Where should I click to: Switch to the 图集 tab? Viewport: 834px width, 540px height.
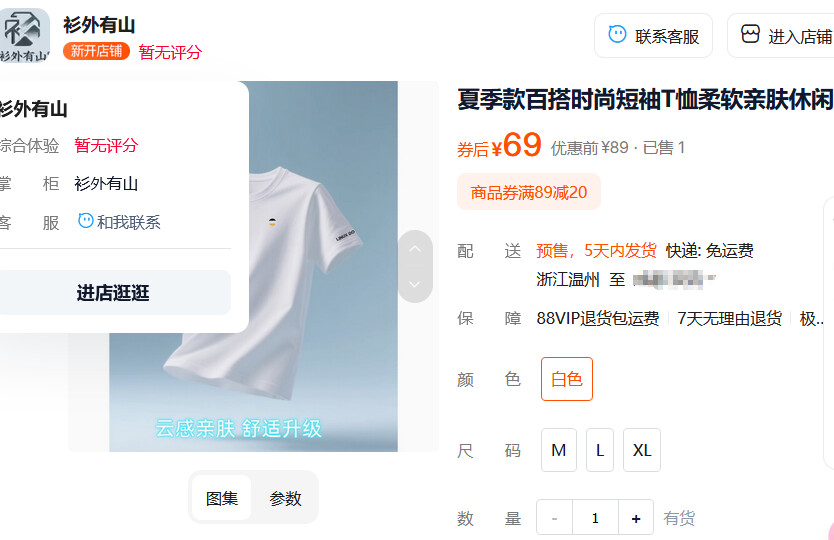222,498
